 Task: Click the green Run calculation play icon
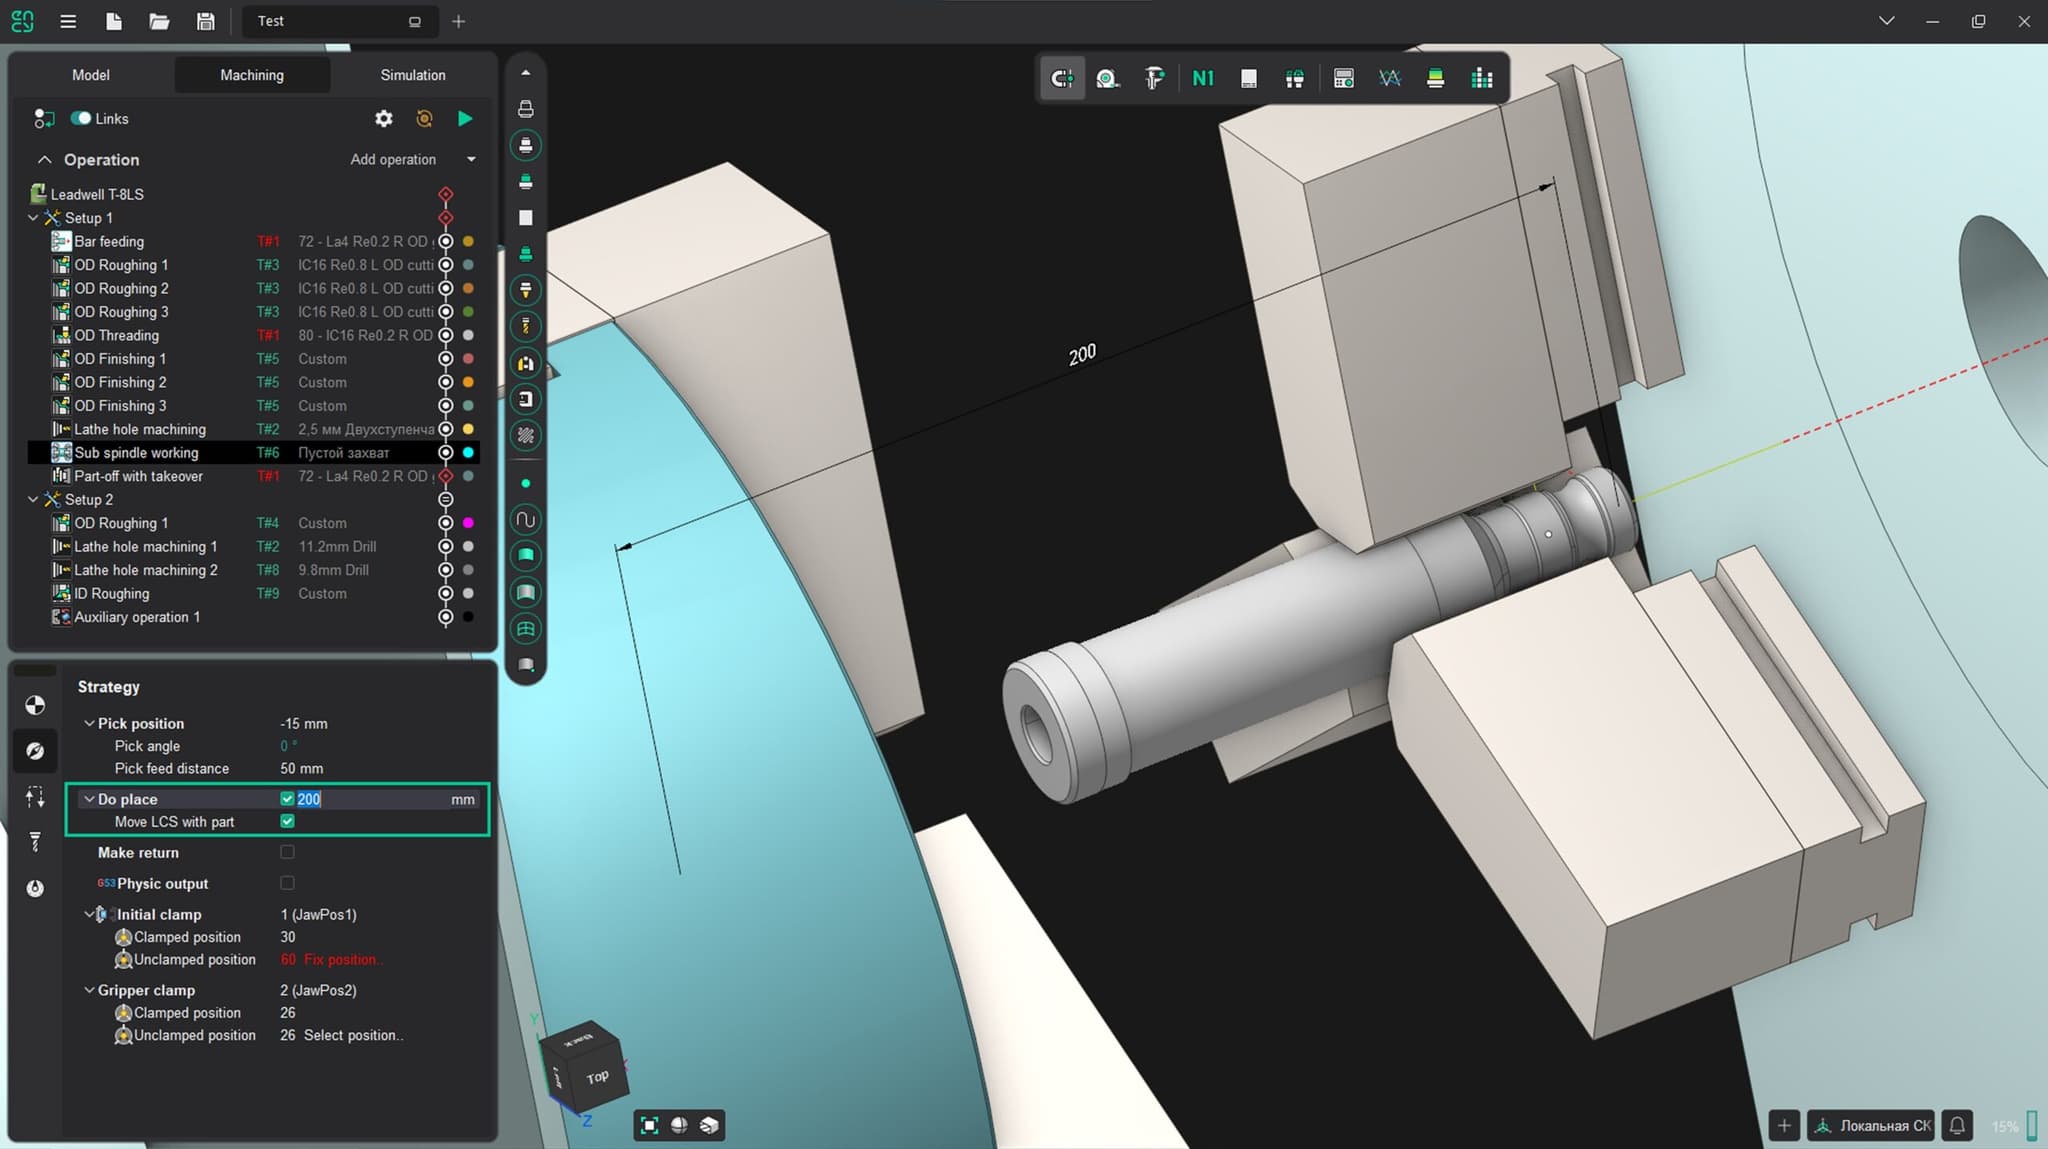pos(465,119)
